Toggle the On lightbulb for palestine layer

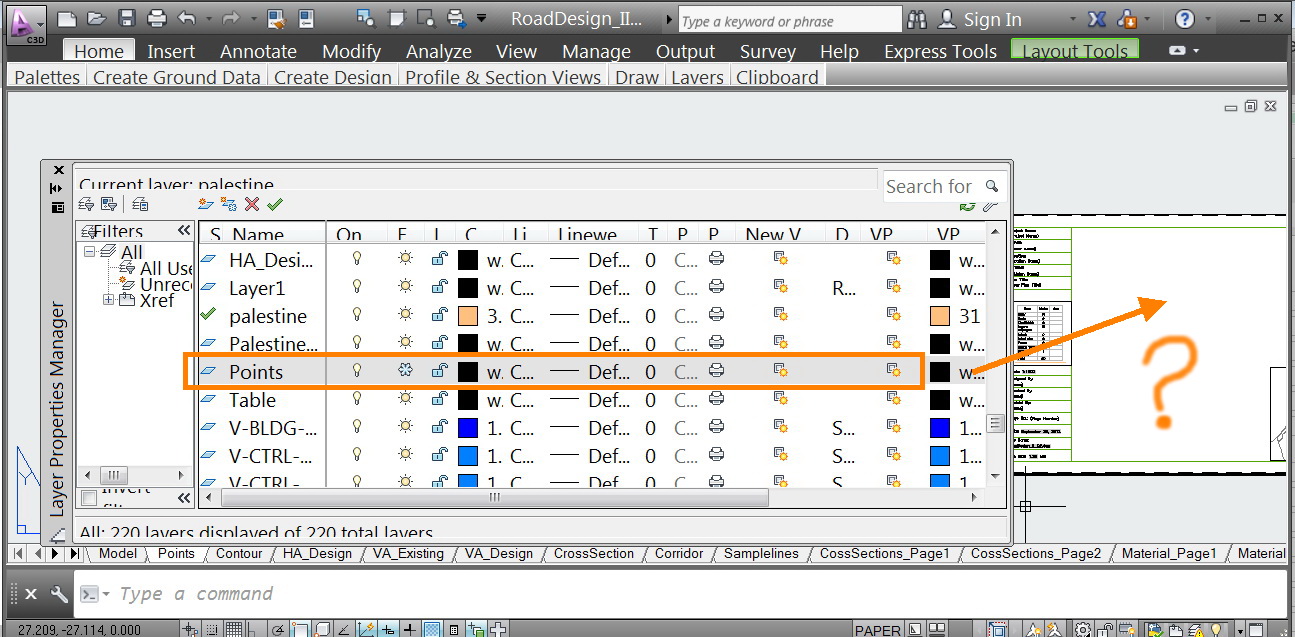click(x=355, y=315)
